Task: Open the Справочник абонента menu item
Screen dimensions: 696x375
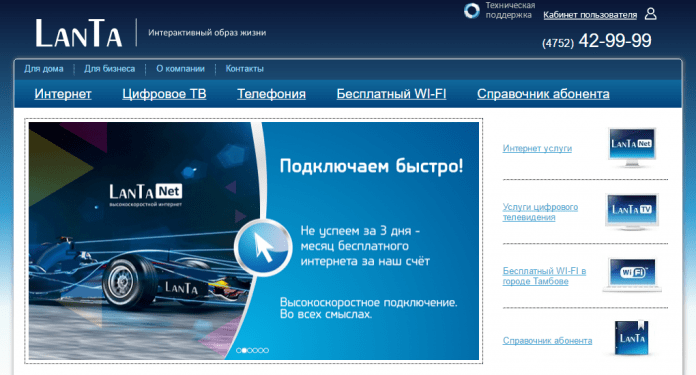Action: coord(543,94)
